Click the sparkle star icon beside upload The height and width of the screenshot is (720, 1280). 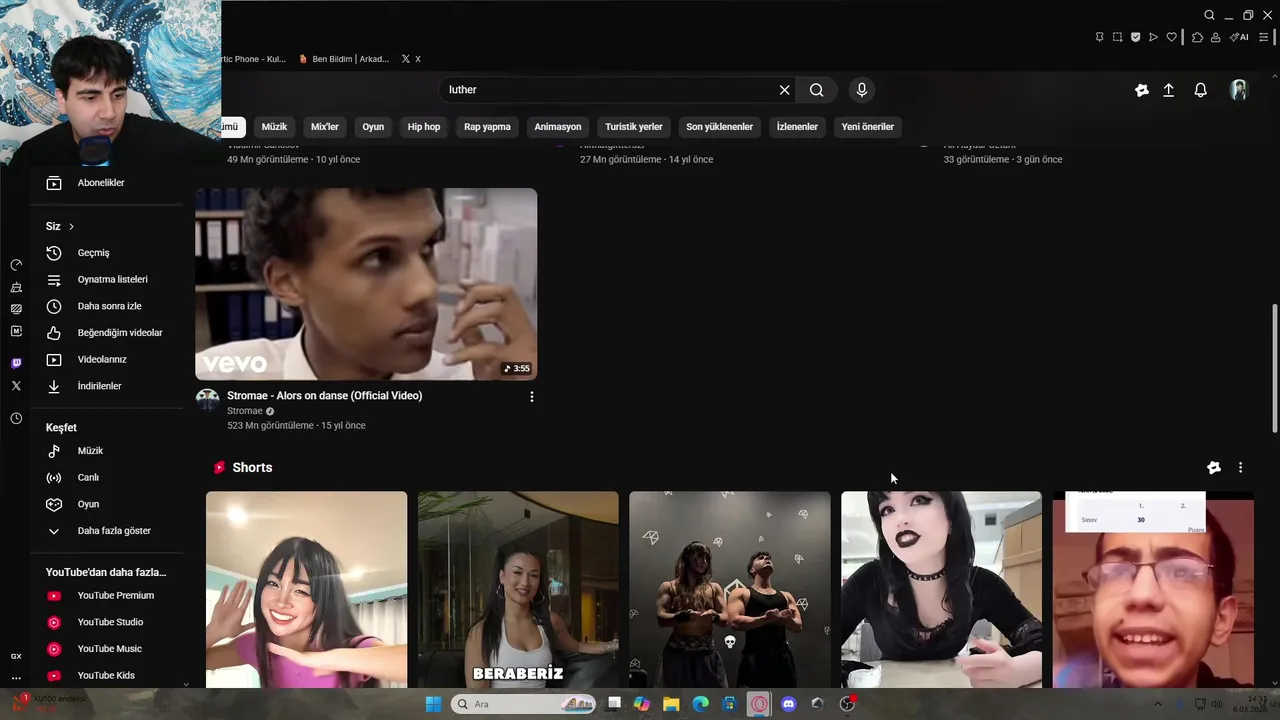pyautogui.click(x=1142, y=90)
